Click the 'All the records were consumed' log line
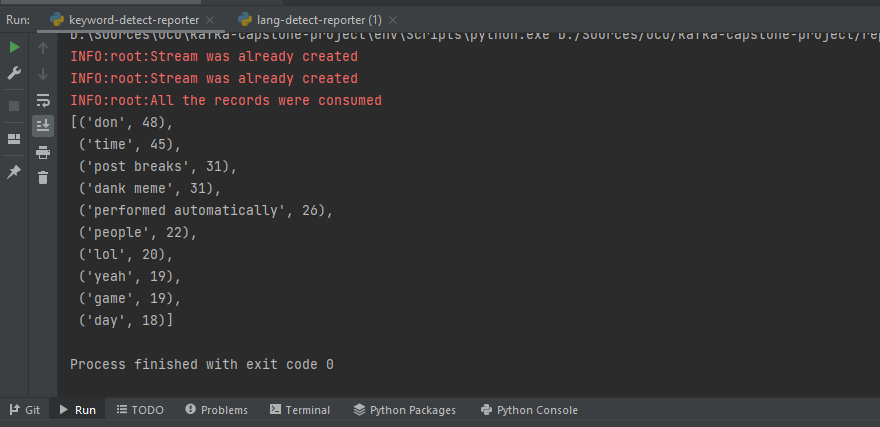Image resolution: width=880 pixels, height=427 pixels. click(226, 101)
